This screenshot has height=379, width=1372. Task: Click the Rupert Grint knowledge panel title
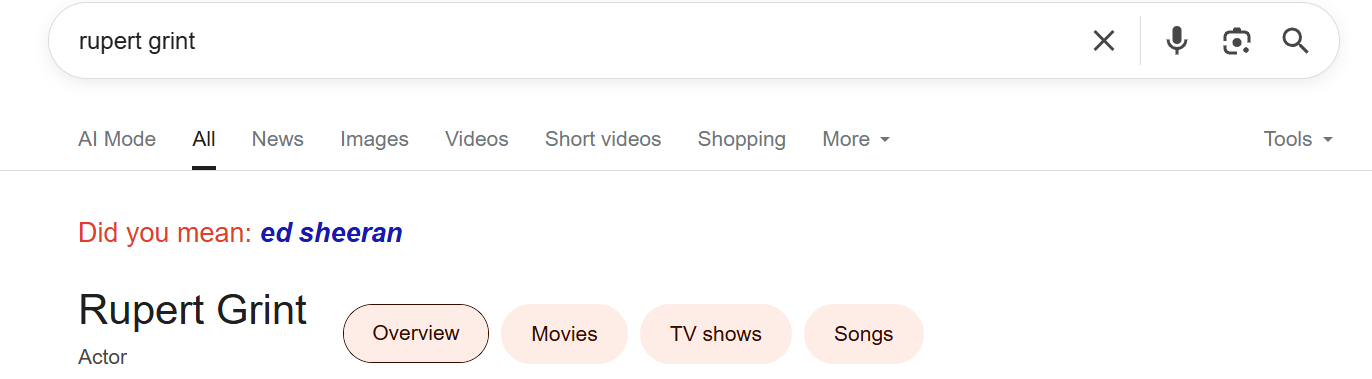click(x=193, y=310)
